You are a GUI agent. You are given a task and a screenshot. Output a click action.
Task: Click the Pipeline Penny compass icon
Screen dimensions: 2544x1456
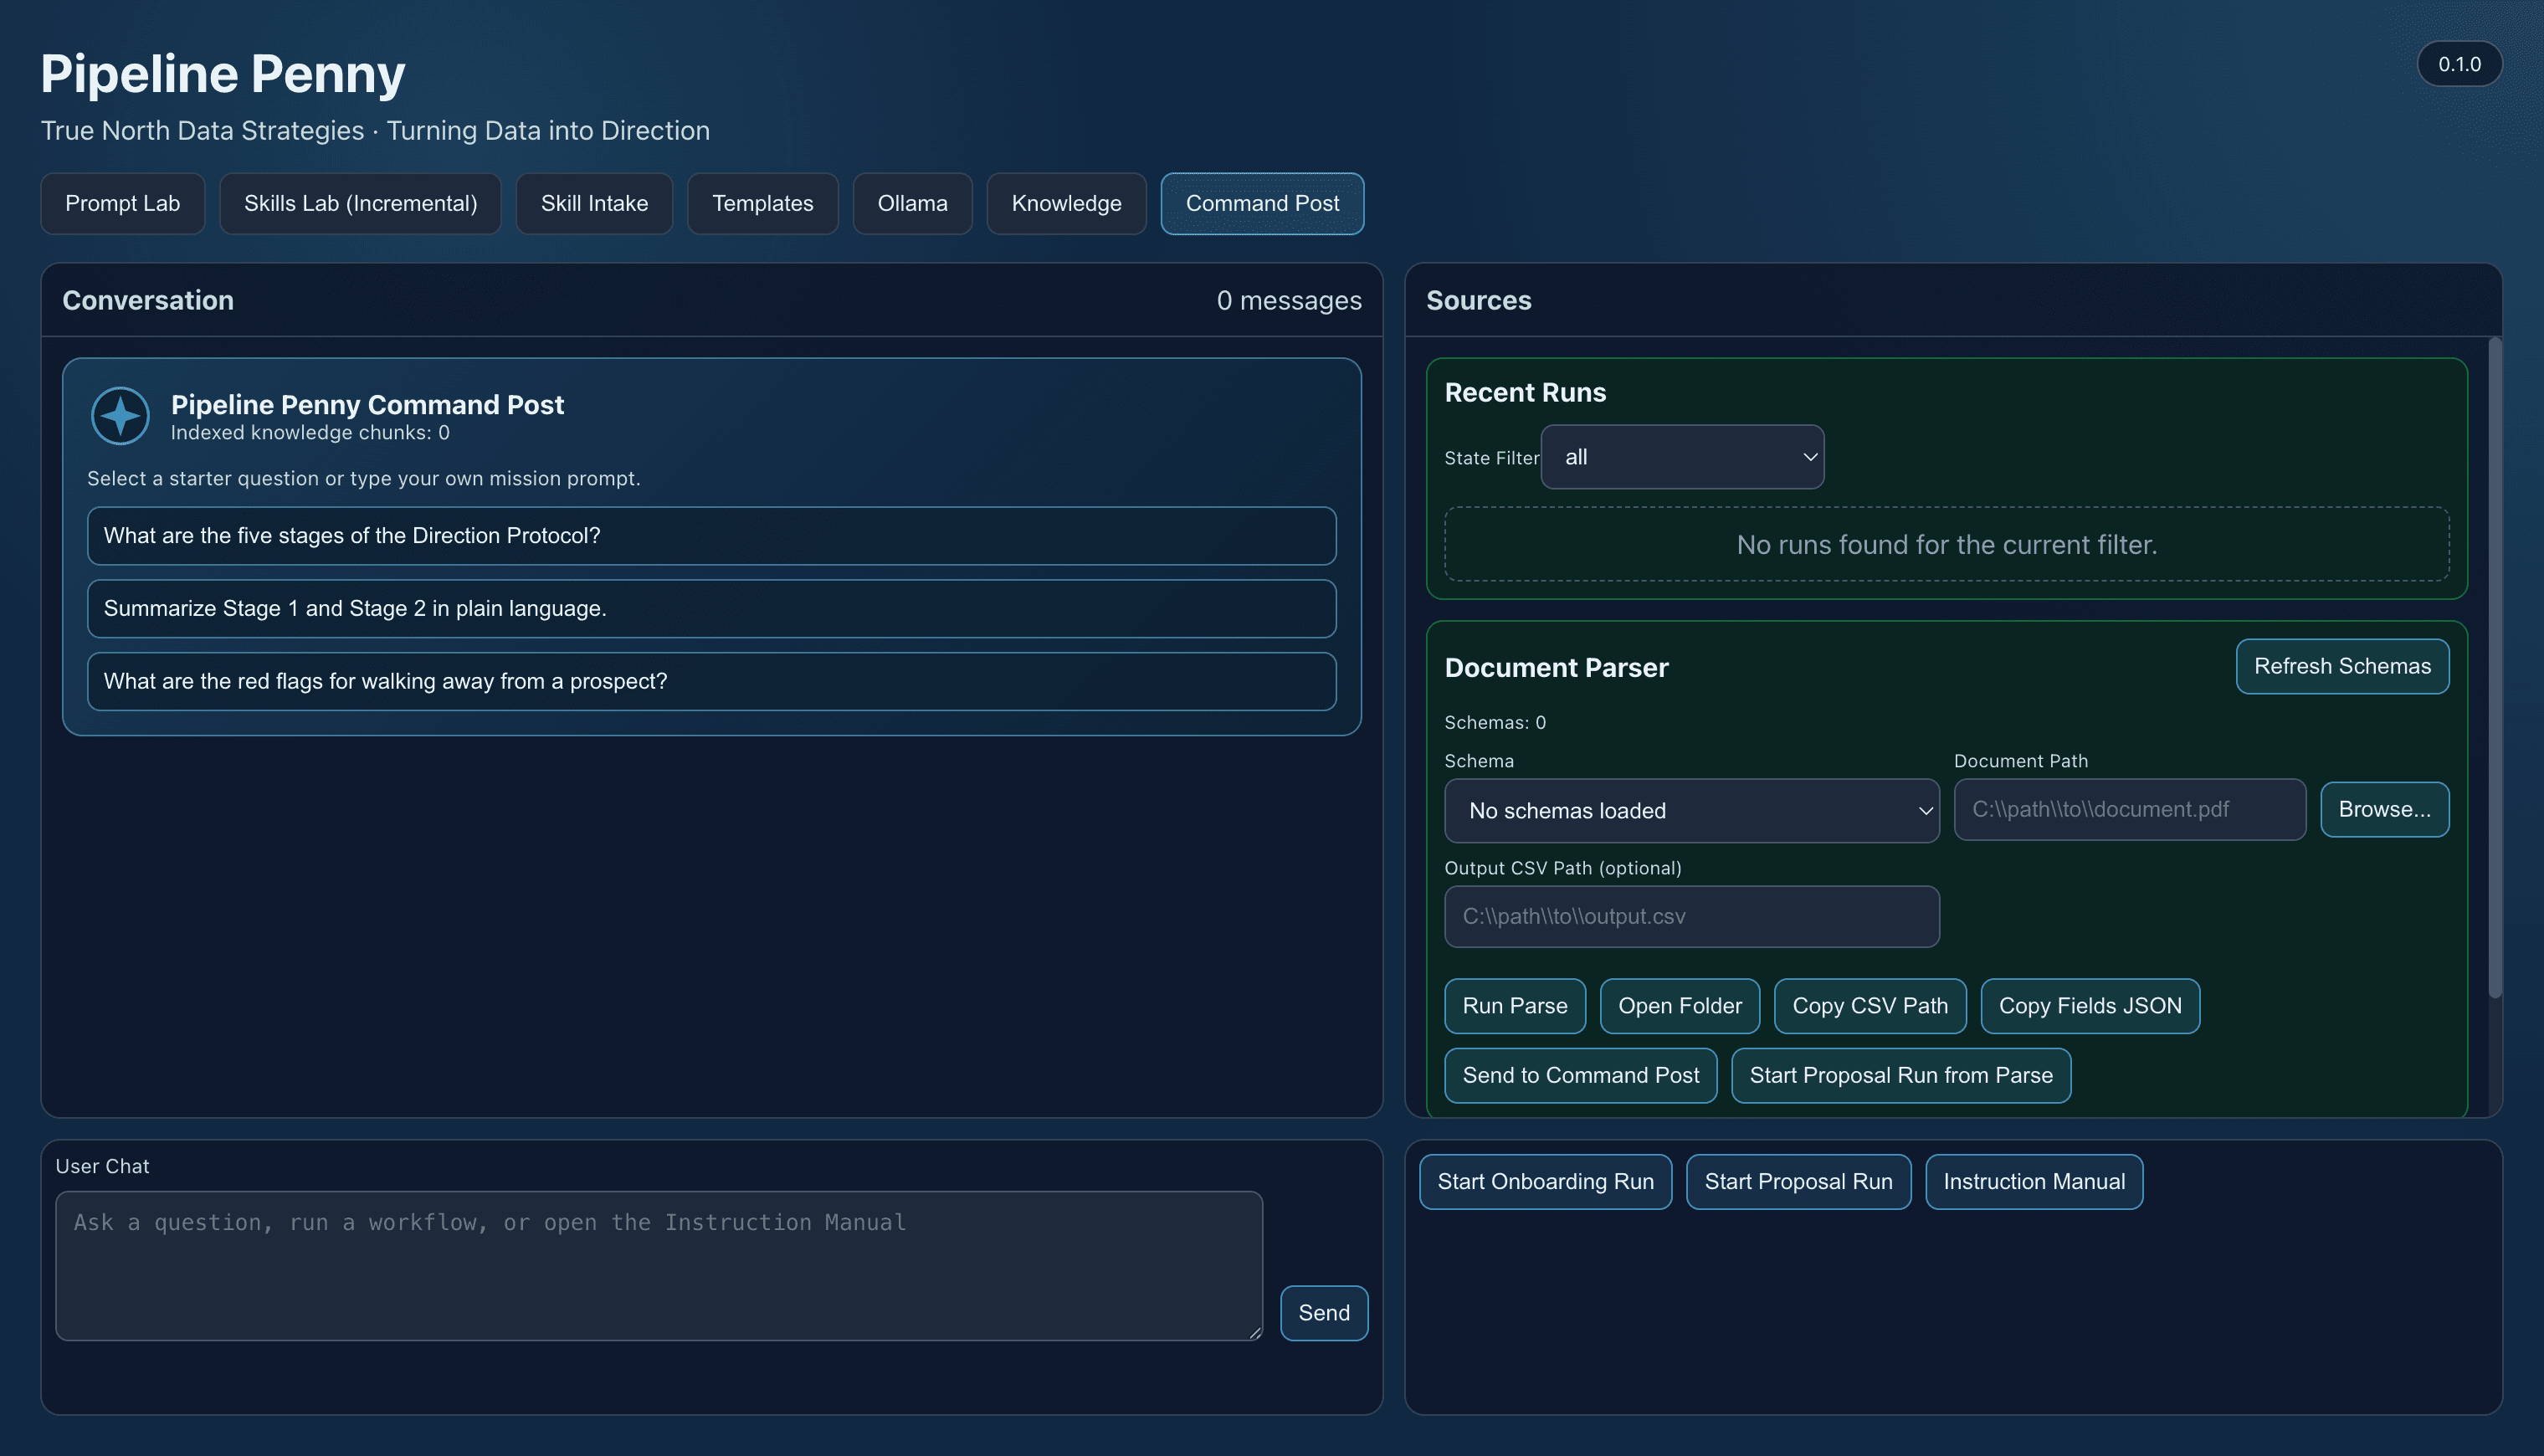(x=120, y=415)
